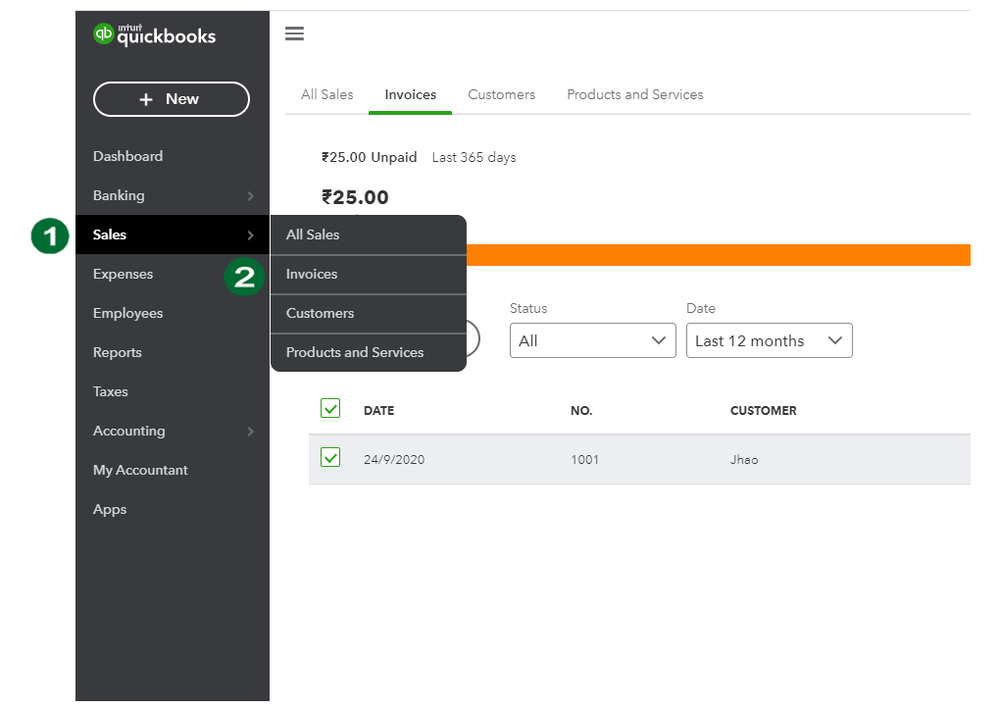The width and height of the screenshot is (999, 717).
Task: Click the green step 2 badge
Action: coord(245,276)
